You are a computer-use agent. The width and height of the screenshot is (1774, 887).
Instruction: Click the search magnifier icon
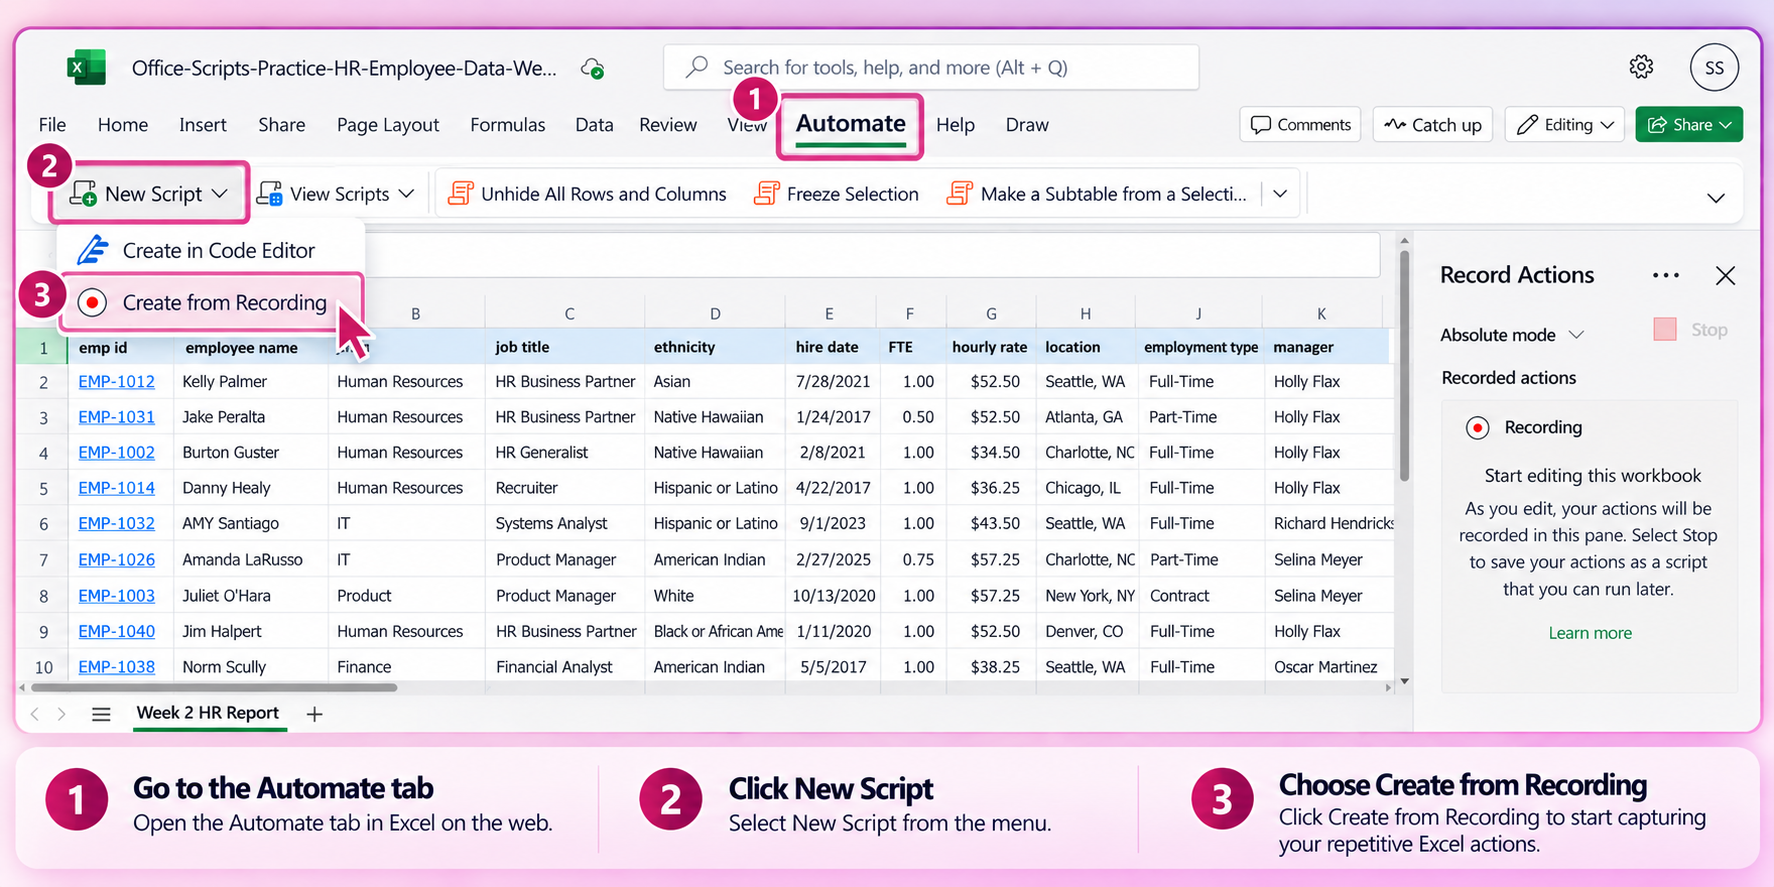(x=697, y=67)
